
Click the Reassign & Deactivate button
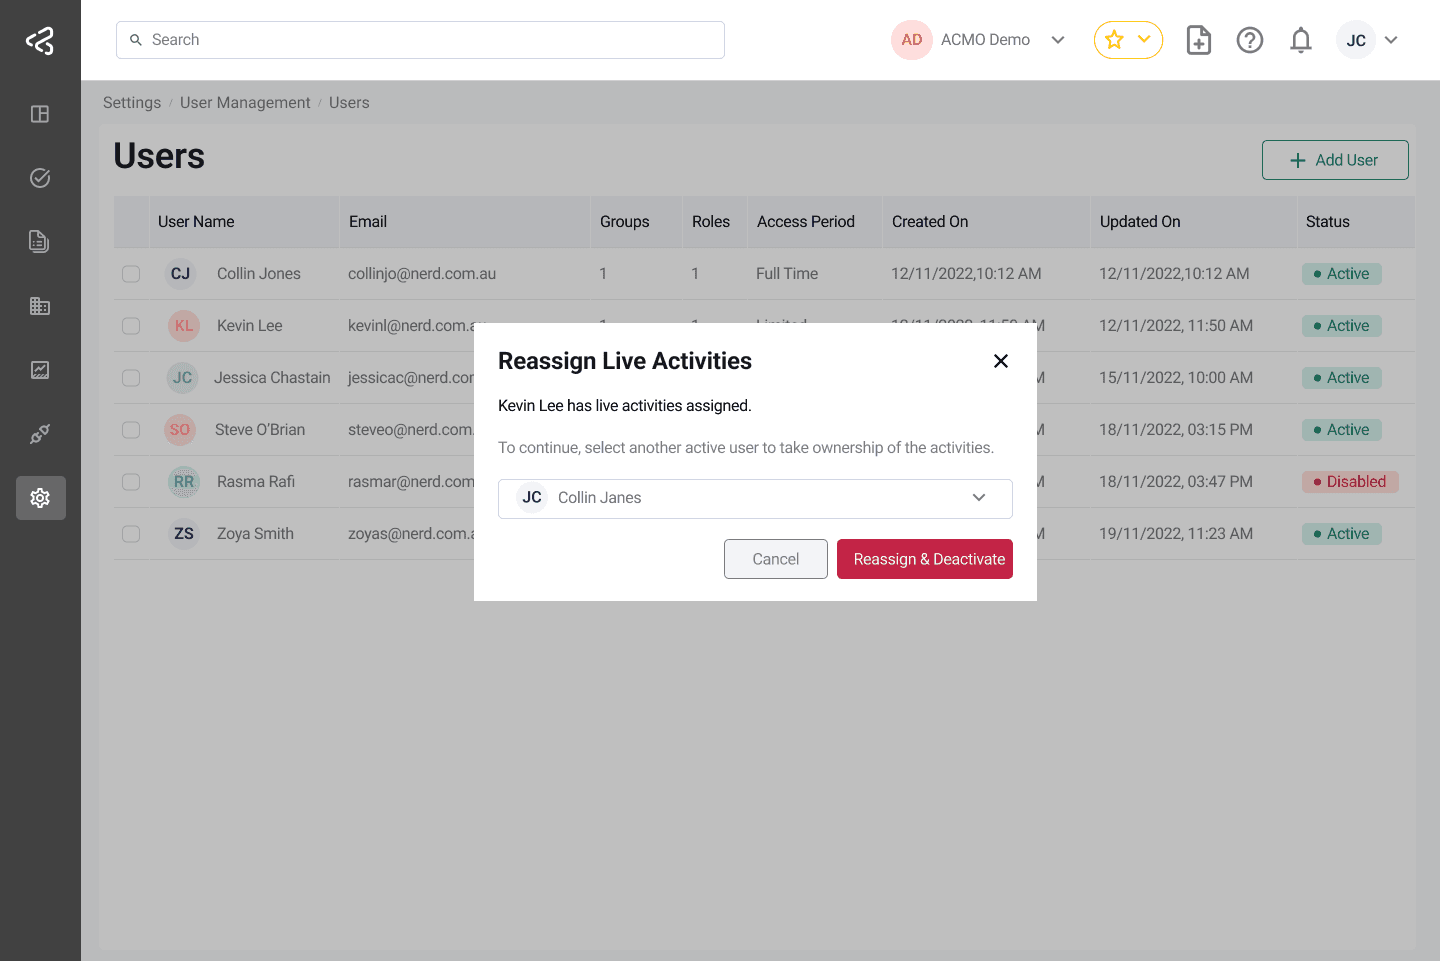[924, 559]
